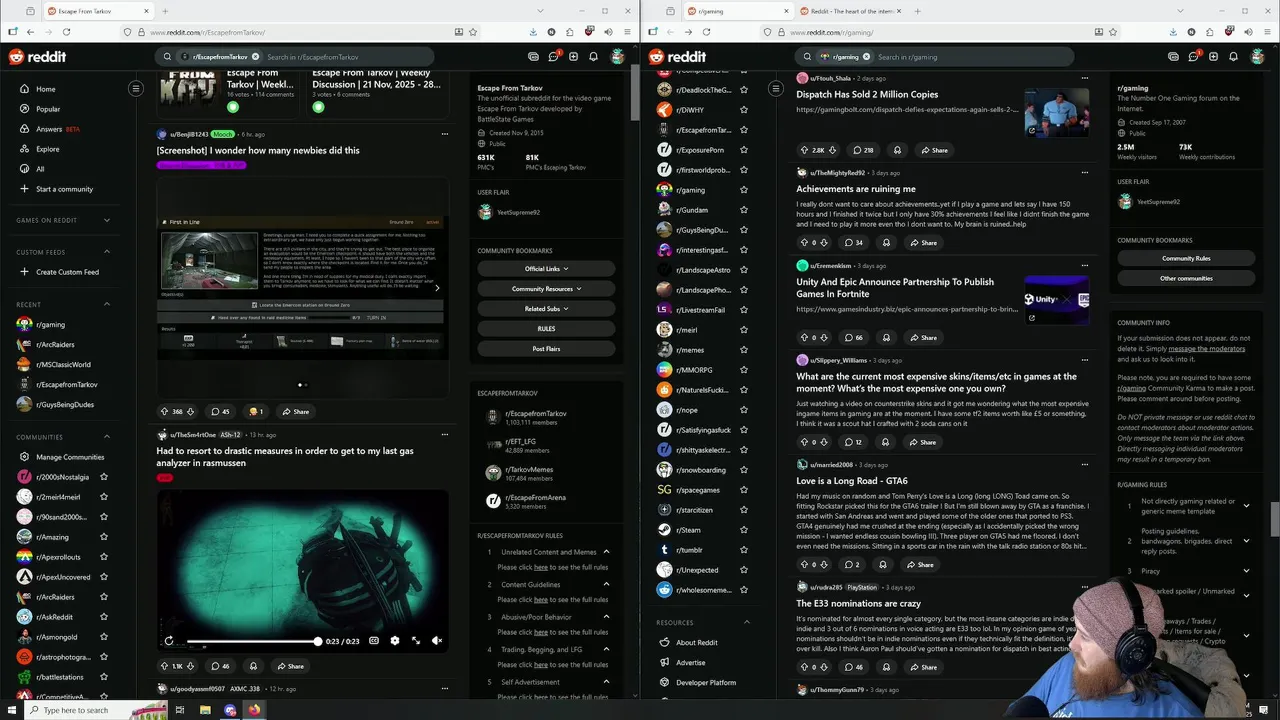
Task: Favorite r/Steam with the star
Action: coord(743,530)
